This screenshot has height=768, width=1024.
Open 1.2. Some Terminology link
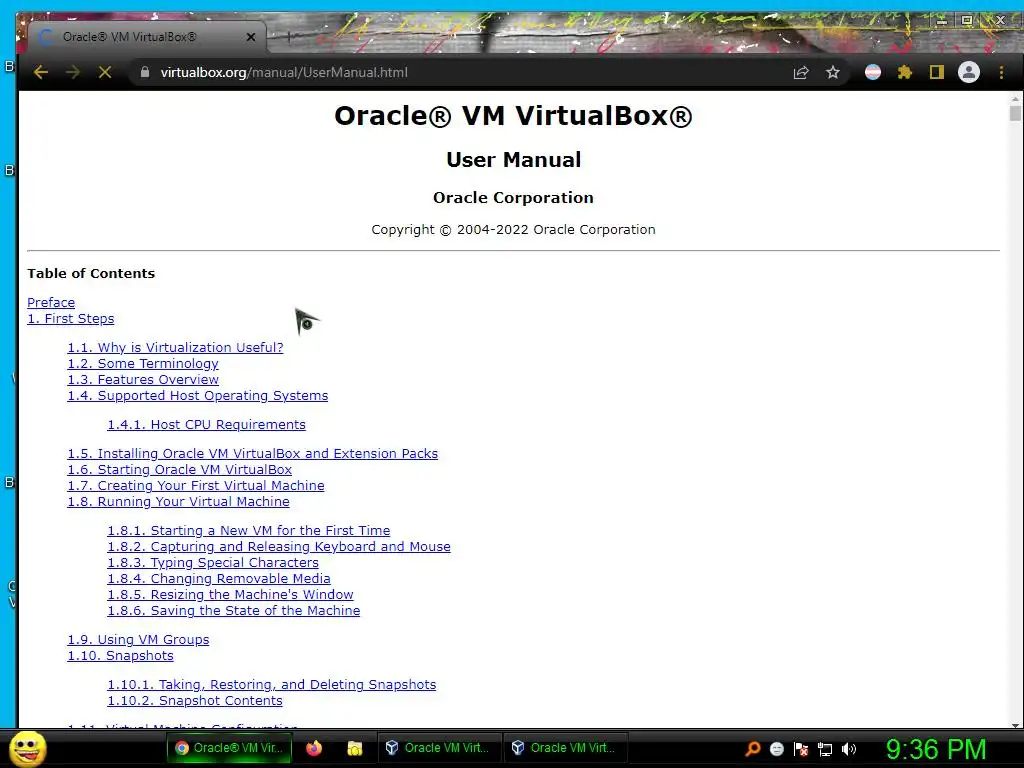pos(143,364)
